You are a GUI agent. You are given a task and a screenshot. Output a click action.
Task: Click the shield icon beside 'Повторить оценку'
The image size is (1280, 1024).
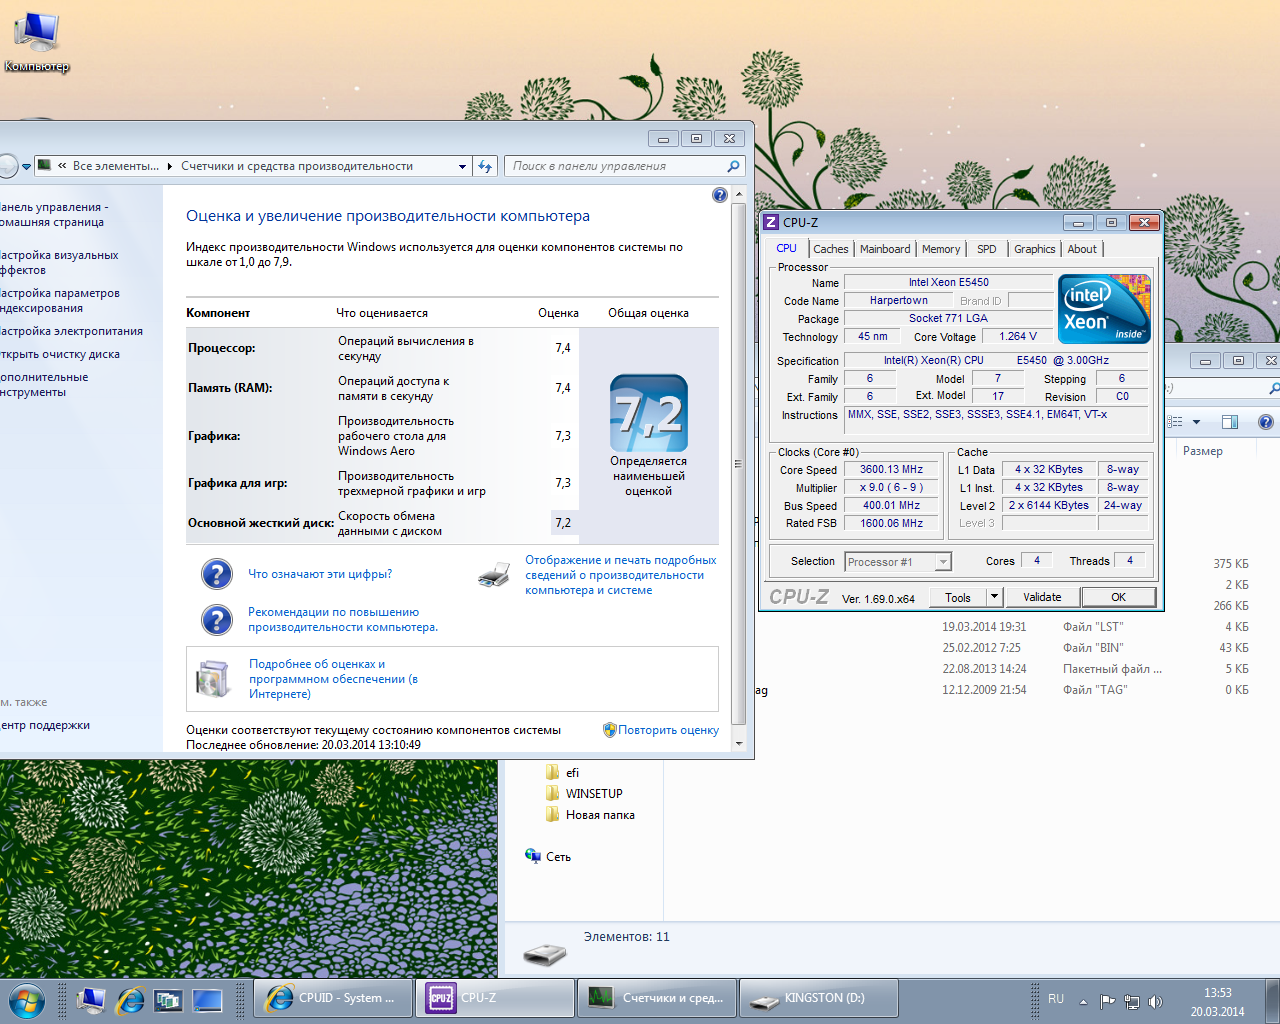point(609,730)
